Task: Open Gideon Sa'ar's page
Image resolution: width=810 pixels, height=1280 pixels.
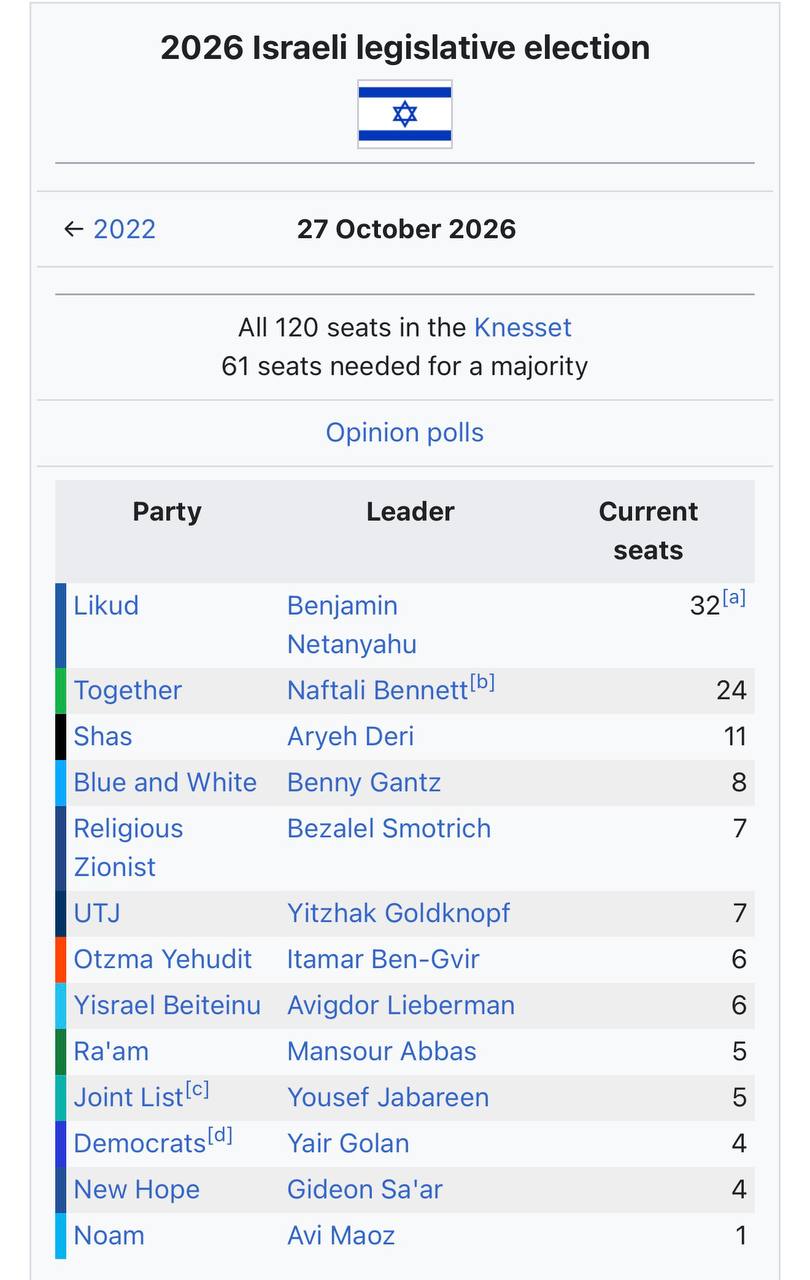Action: point(365,1189)
